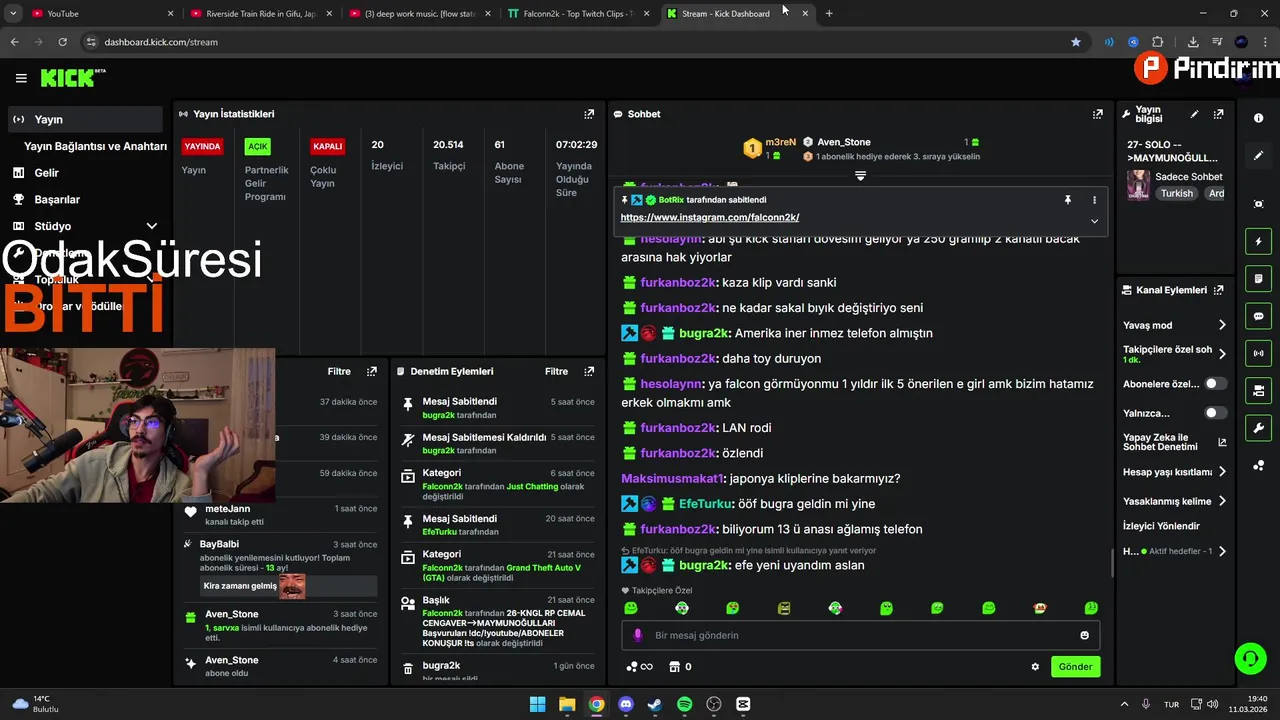Image resolution: width=1280 pixels, height=720 pixels.
Task: Open the pinned instagram.com/falconn2k link
Action: [709, 217]
